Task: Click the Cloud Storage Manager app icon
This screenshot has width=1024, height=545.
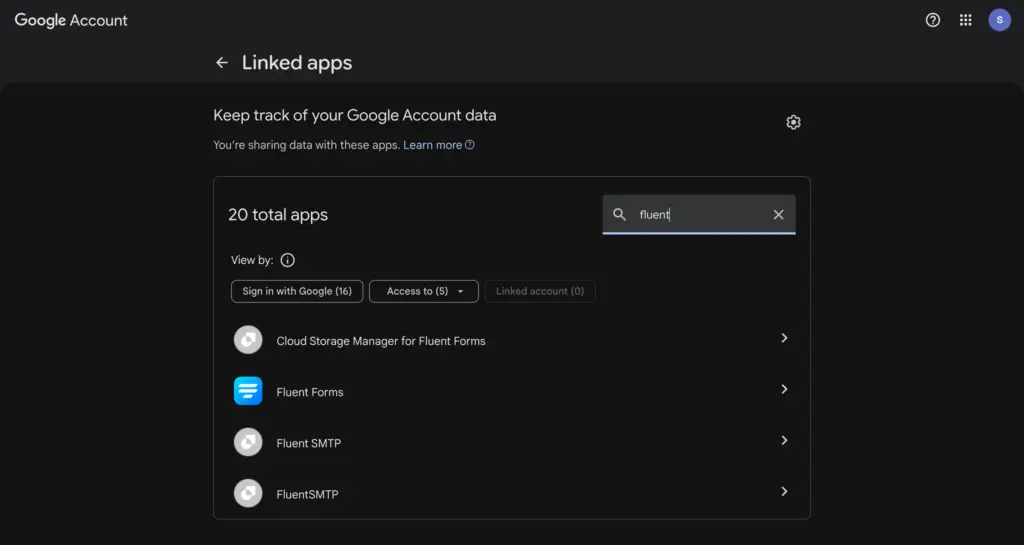Action: 248,340
